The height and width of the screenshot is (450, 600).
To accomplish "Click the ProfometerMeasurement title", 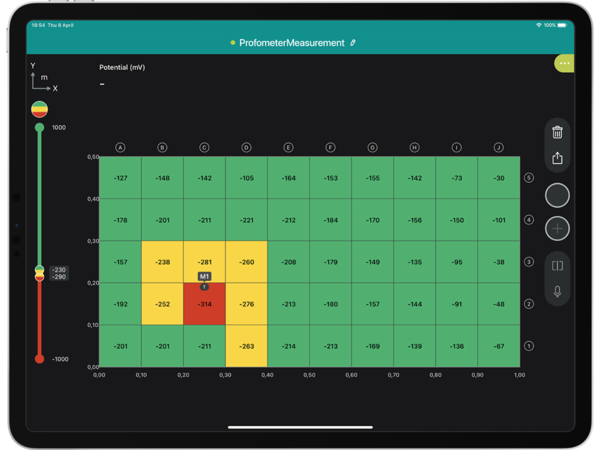I will (291, 43).
